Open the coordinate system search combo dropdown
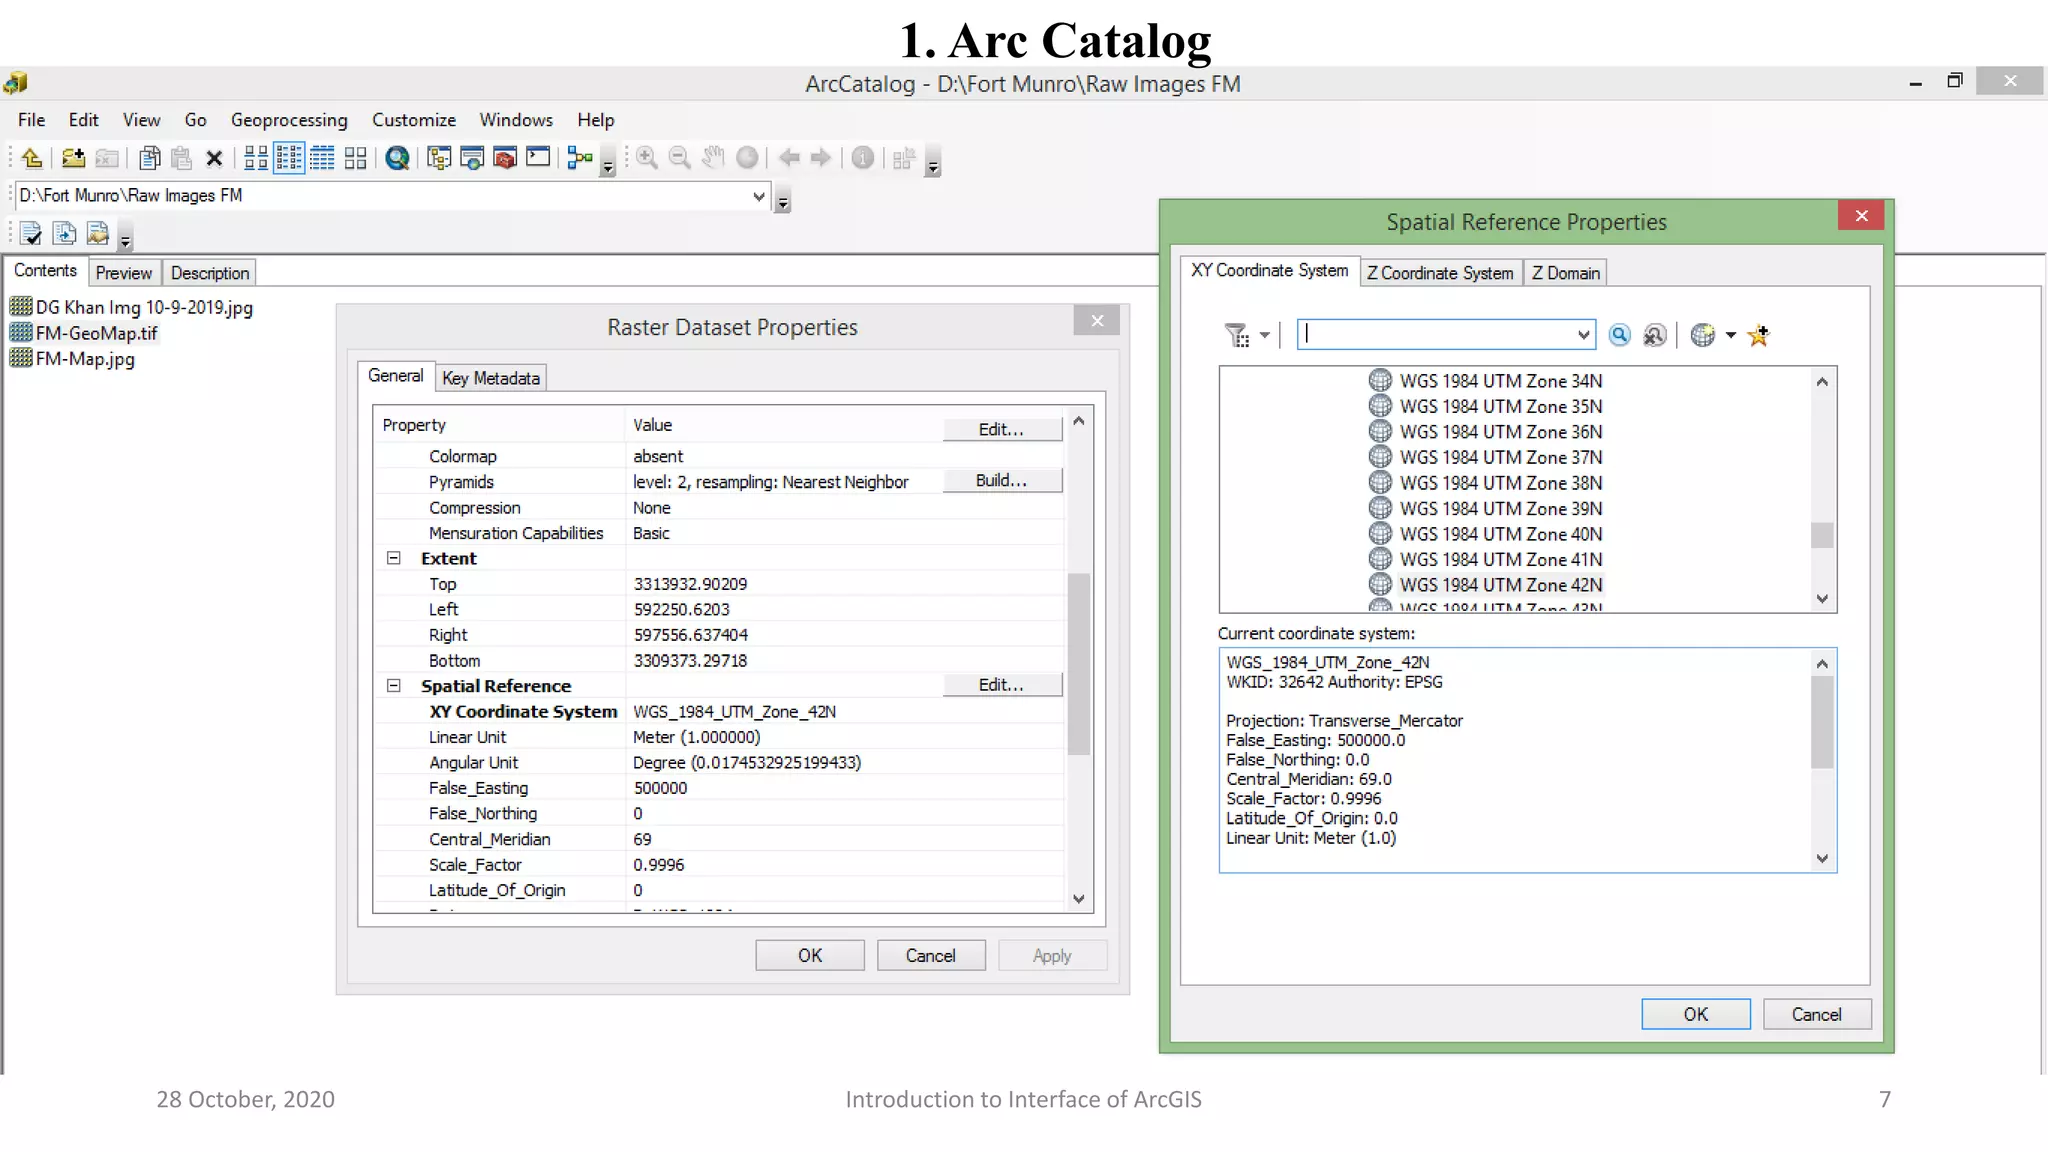 pyautogui.click(x=1583, y=335)
